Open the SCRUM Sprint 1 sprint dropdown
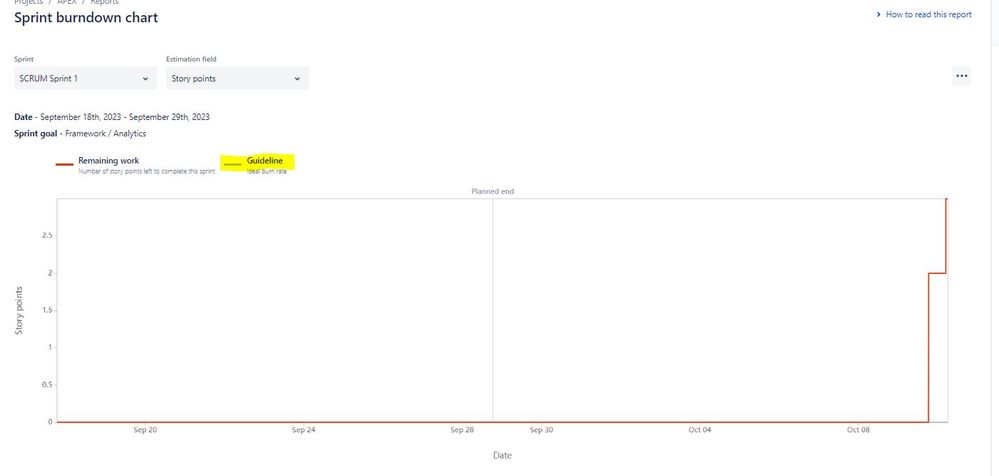Screen dimensions: 999x476 coord(85,78)
